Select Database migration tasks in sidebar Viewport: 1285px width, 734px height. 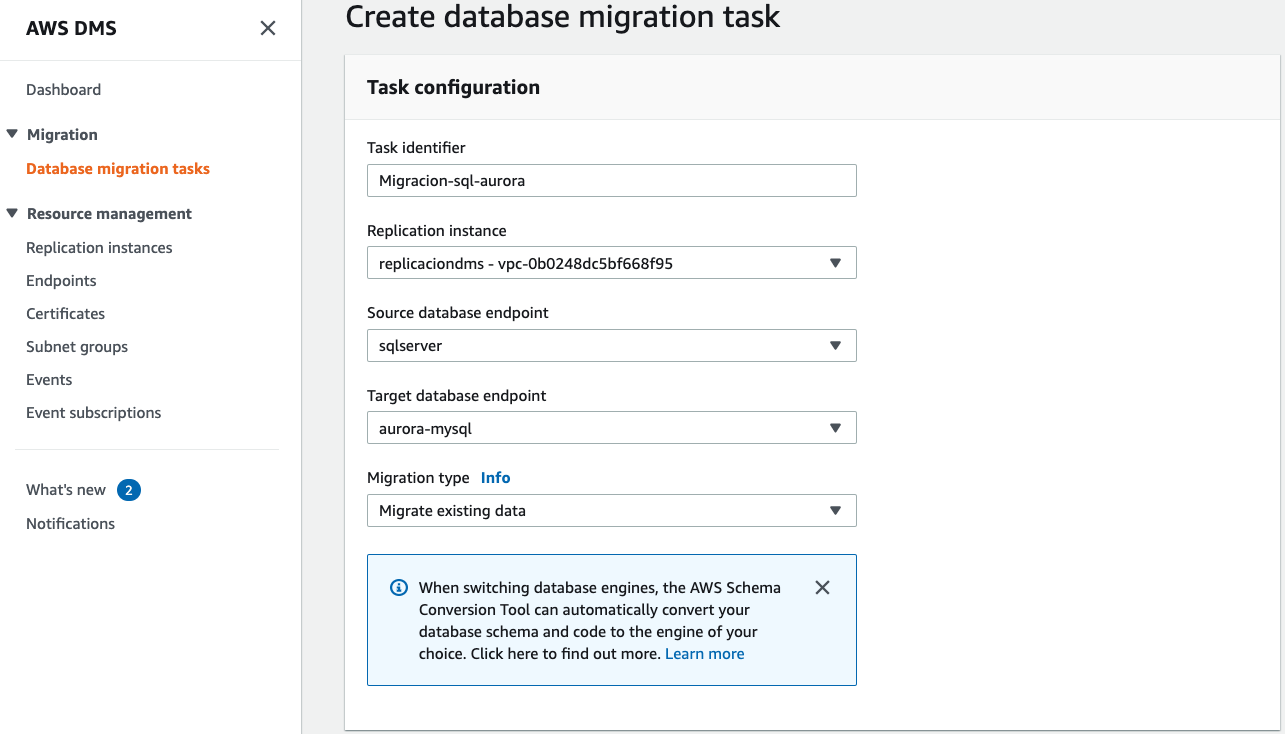coord(118,169)
